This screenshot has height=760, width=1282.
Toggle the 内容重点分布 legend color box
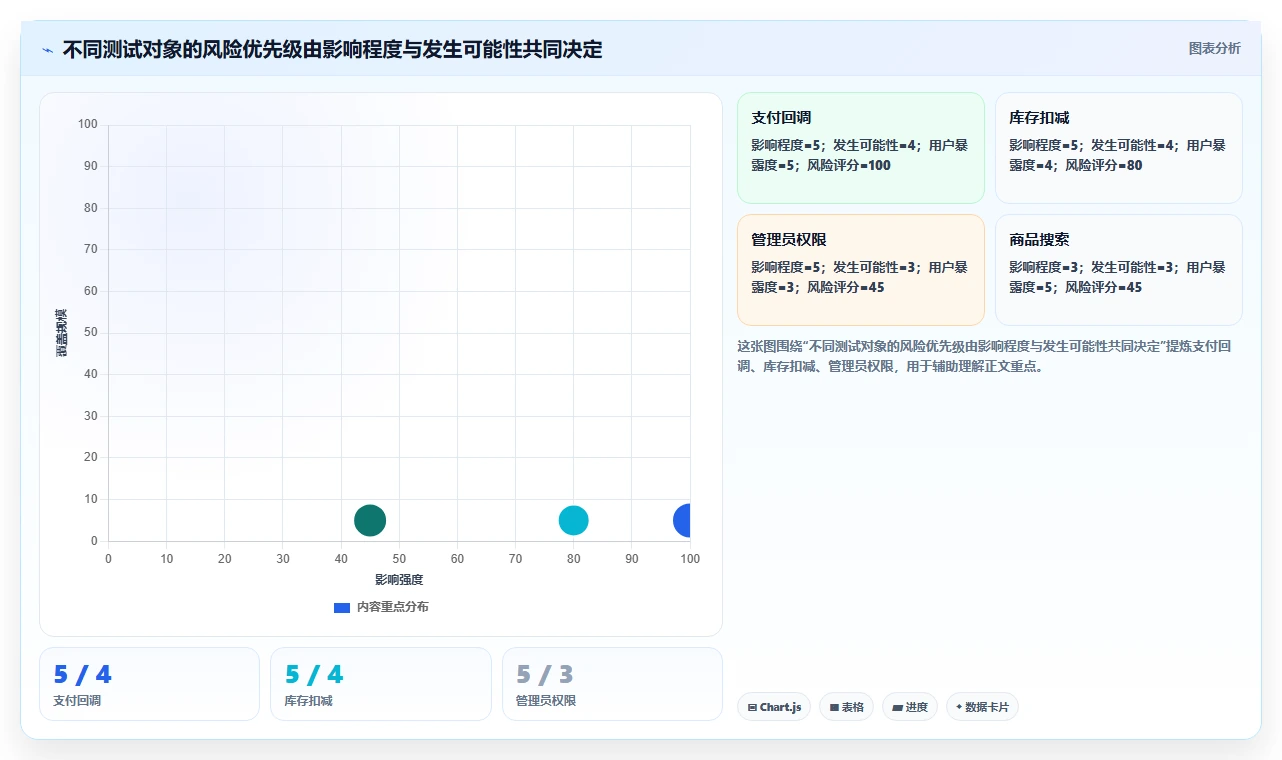pos(342,607)
